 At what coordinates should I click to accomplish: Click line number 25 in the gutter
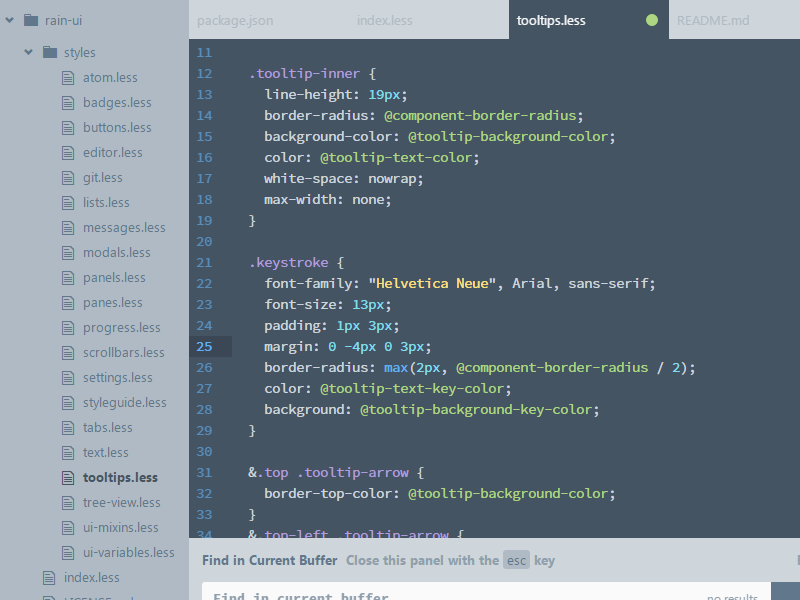coord(204,346)
